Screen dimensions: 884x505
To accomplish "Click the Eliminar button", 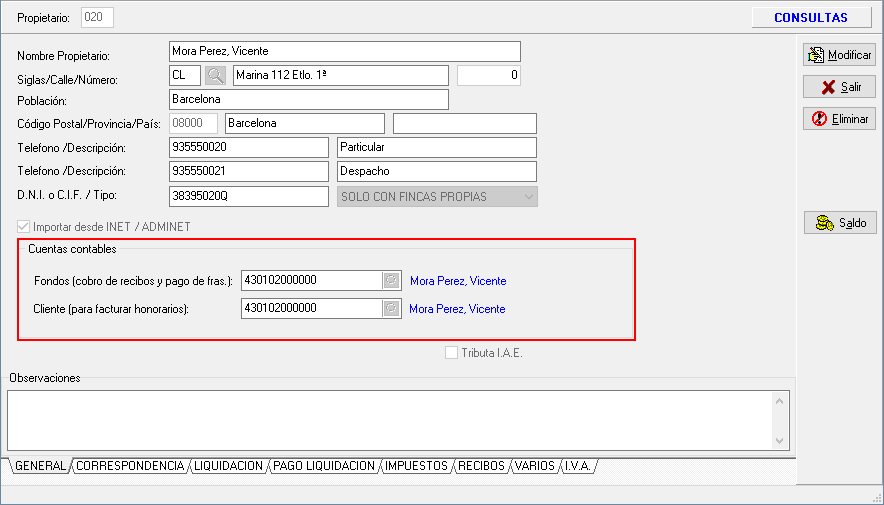I will pos(839,119).
